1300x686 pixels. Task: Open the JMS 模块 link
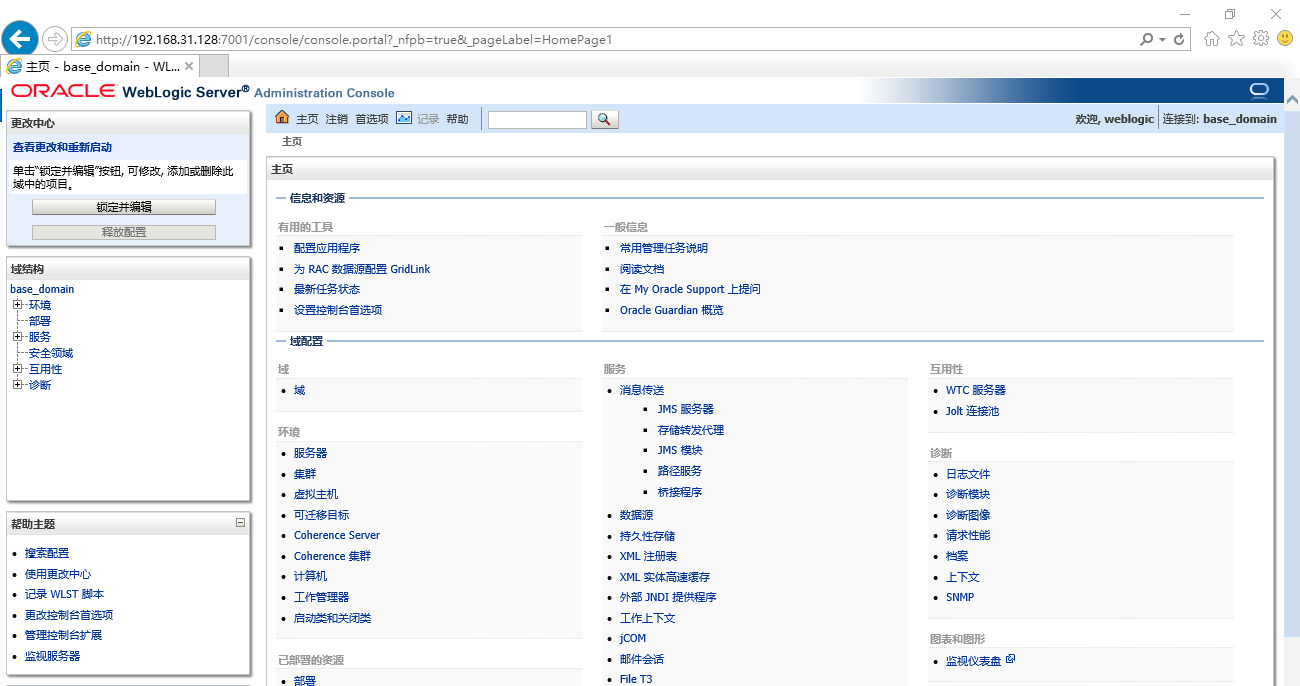click(x=680, y=450)
